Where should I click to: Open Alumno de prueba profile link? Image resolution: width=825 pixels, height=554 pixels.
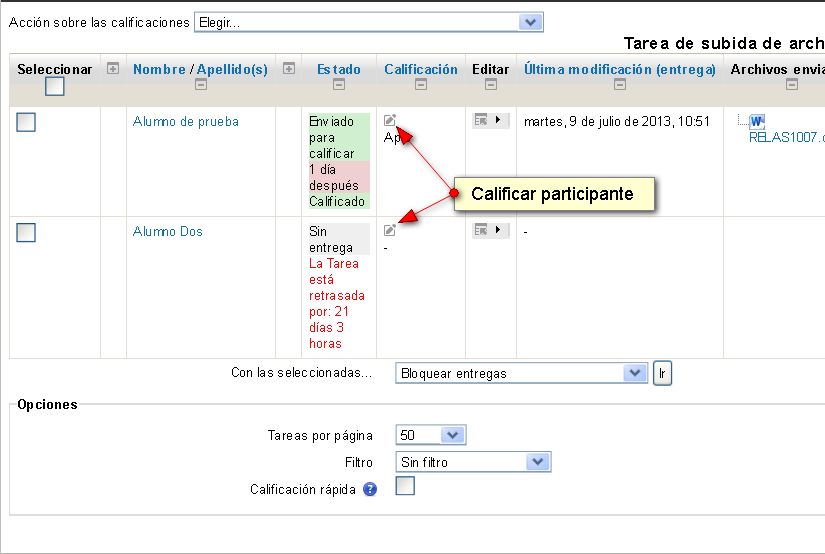185,122
